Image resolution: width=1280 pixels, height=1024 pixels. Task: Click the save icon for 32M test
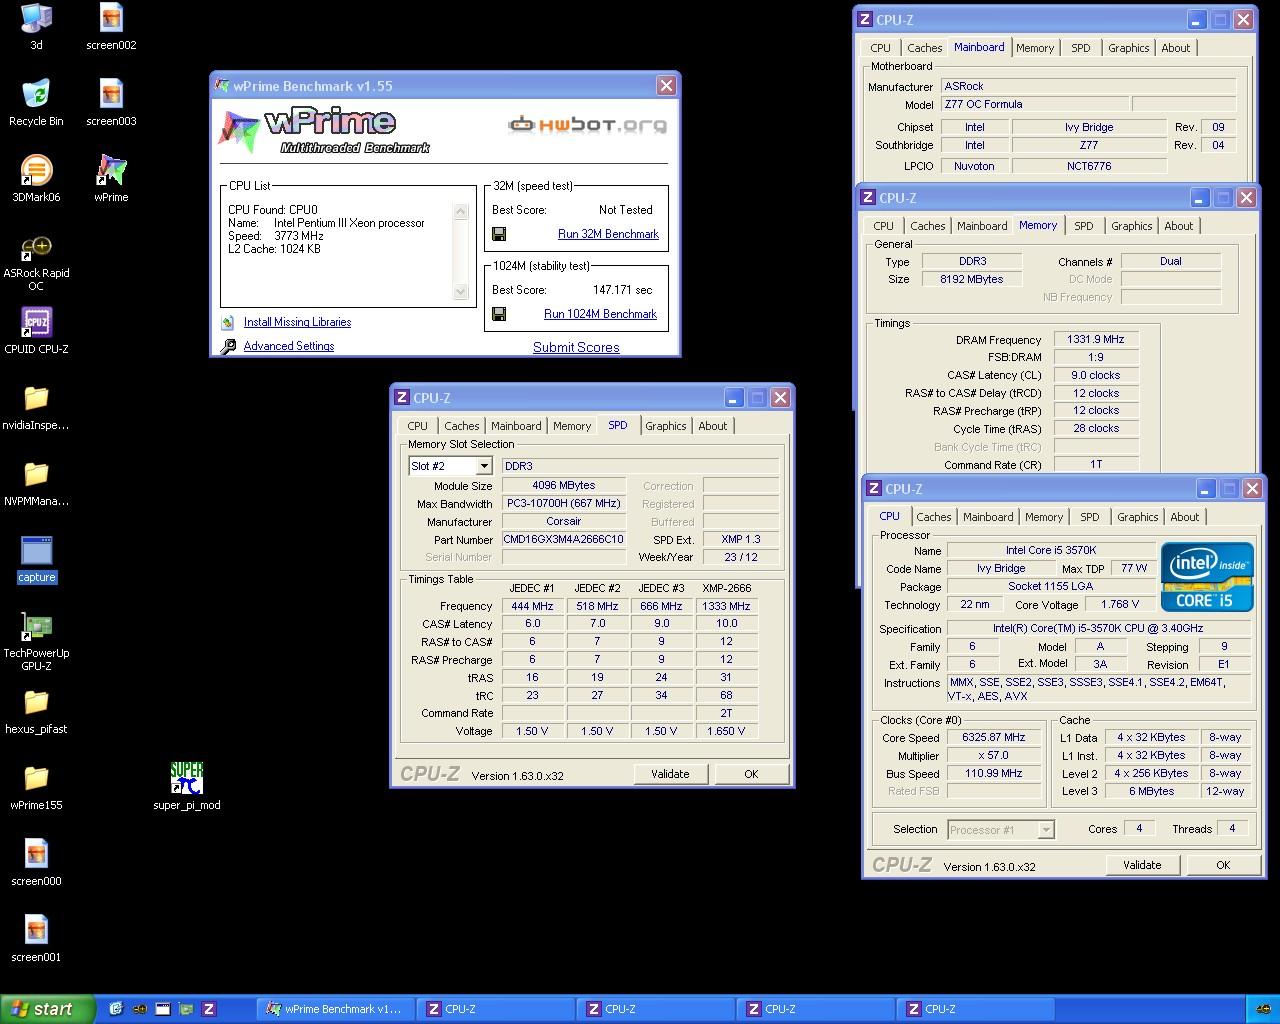pos(499,234)
